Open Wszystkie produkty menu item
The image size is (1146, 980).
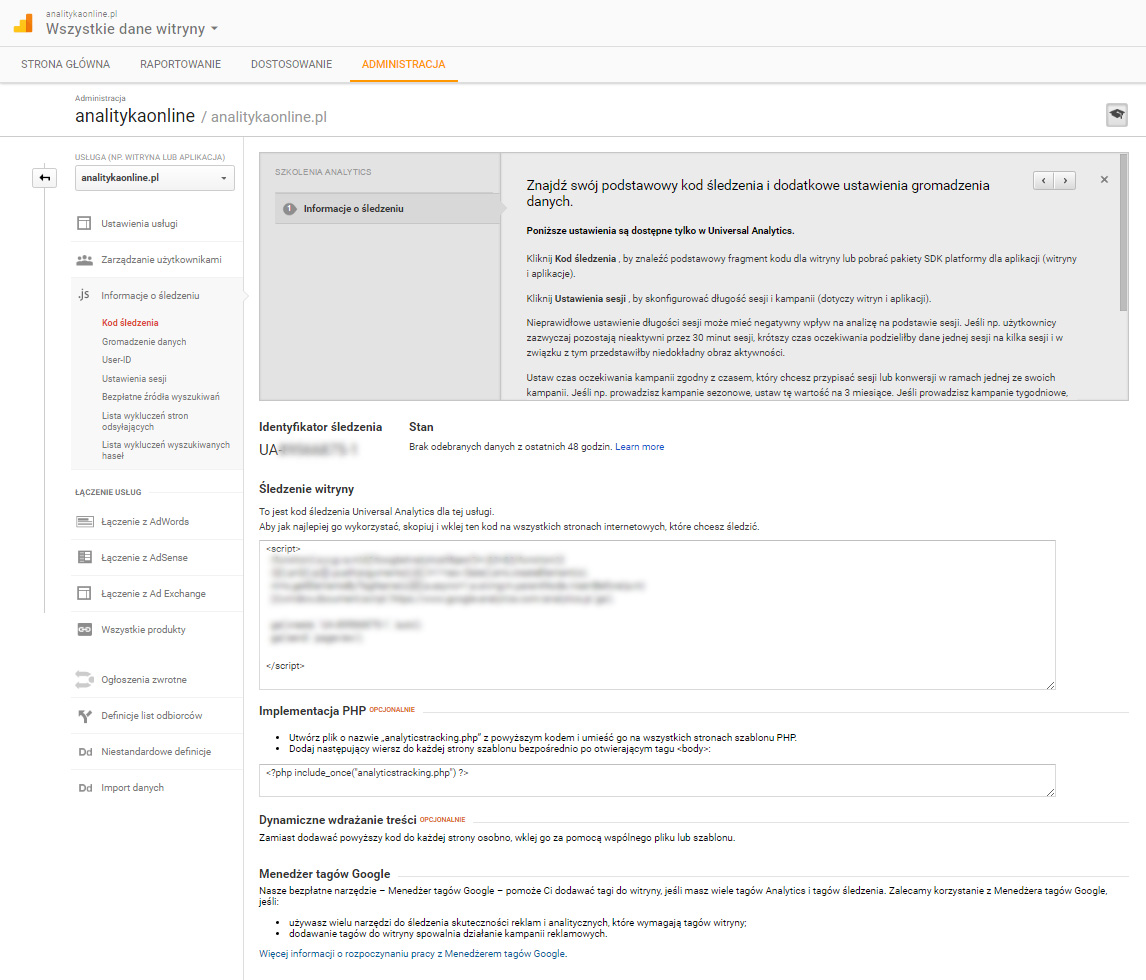click(x=143, y=629)
